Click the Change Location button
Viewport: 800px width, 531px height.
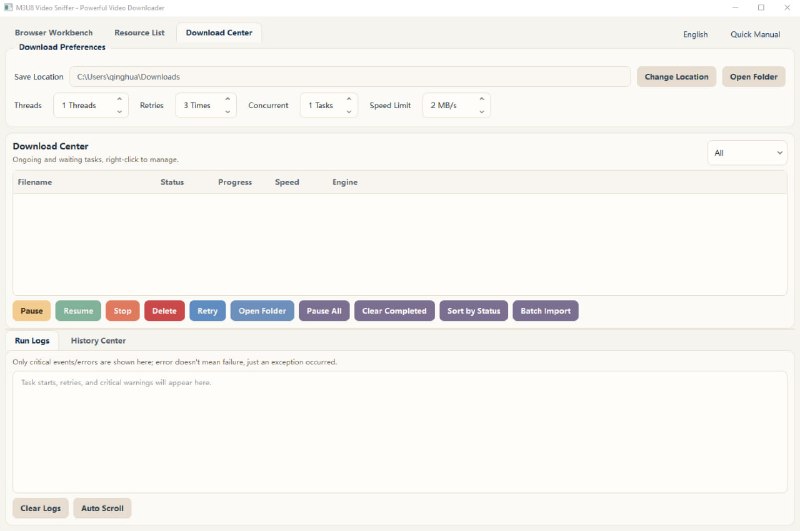point(676,77)
